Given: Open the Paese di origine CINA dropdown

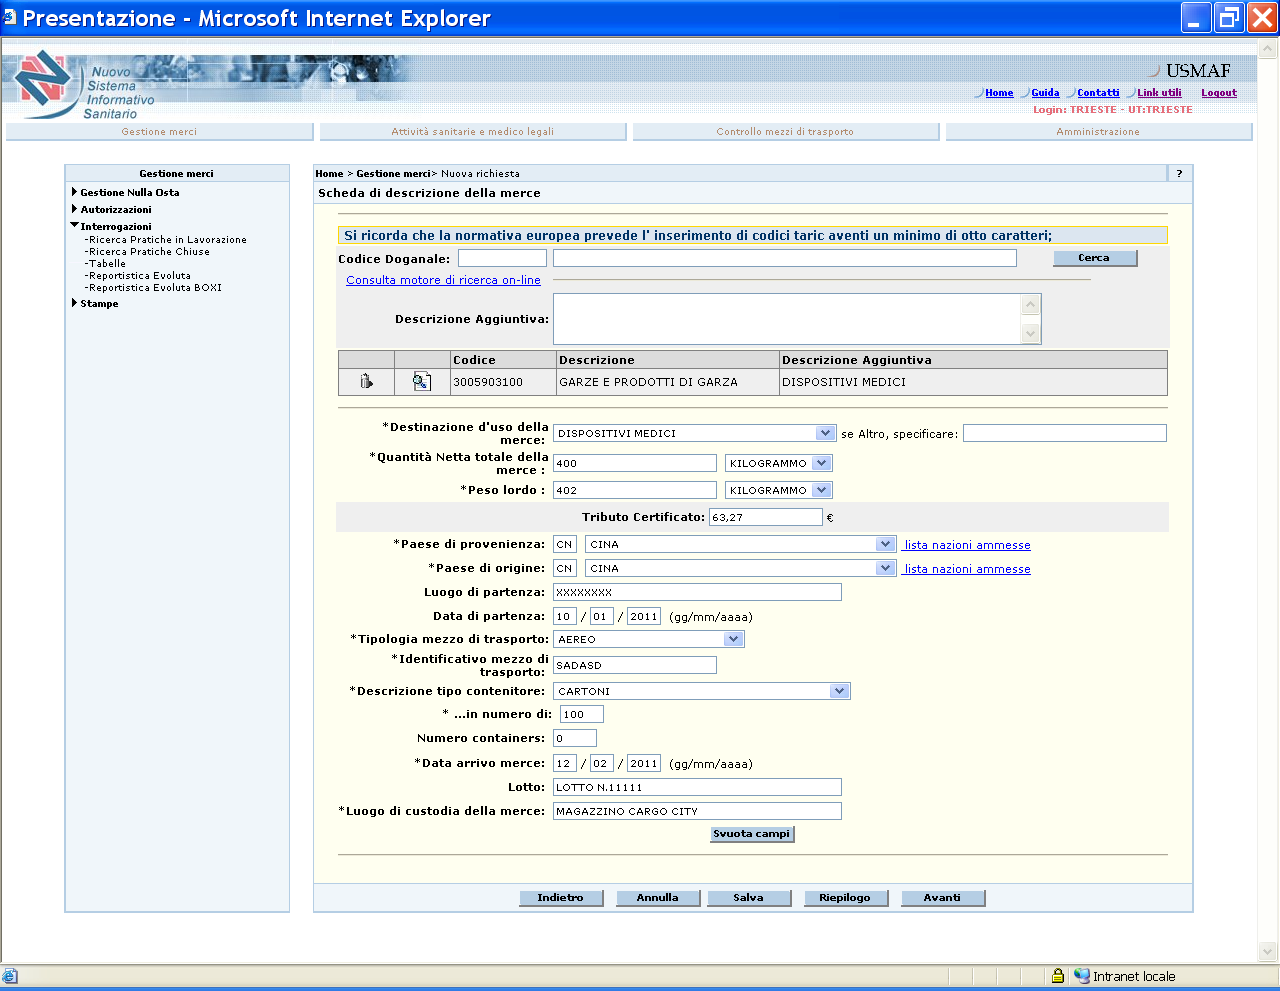Looking at the screenshot, I should click(885, 568).
